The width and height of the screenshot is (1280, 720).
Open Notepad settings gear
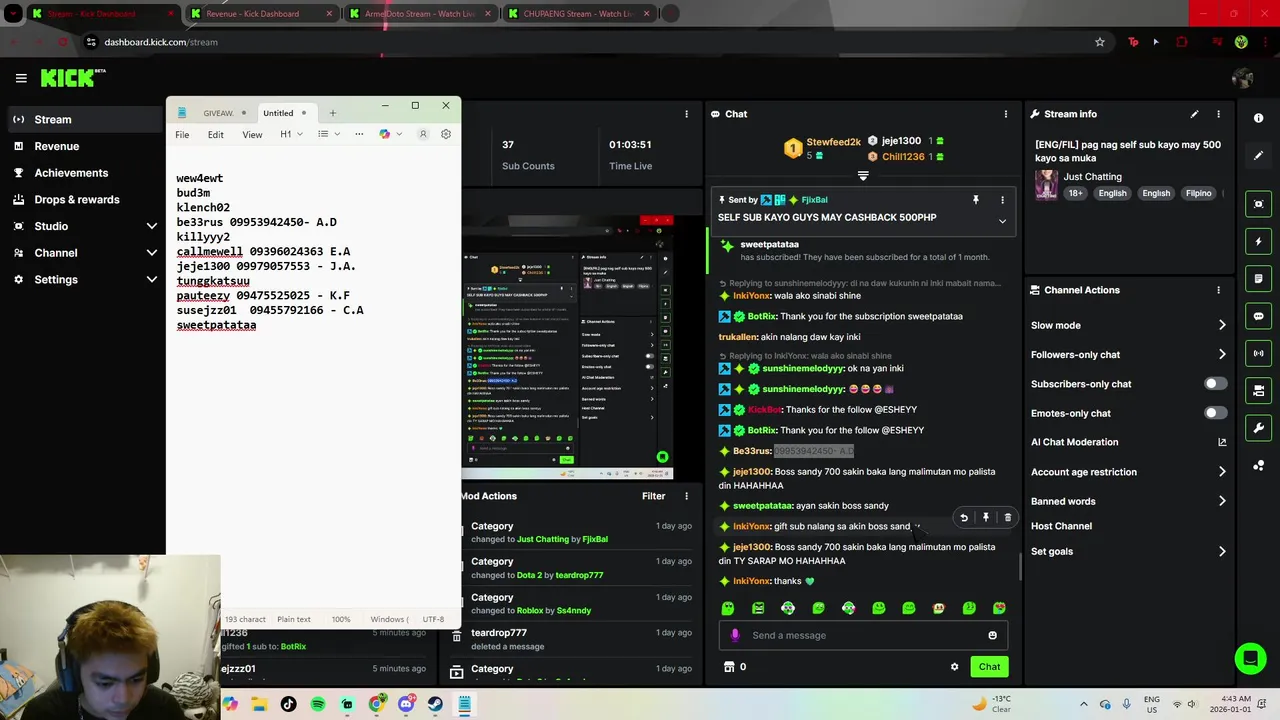click(446, 134)
